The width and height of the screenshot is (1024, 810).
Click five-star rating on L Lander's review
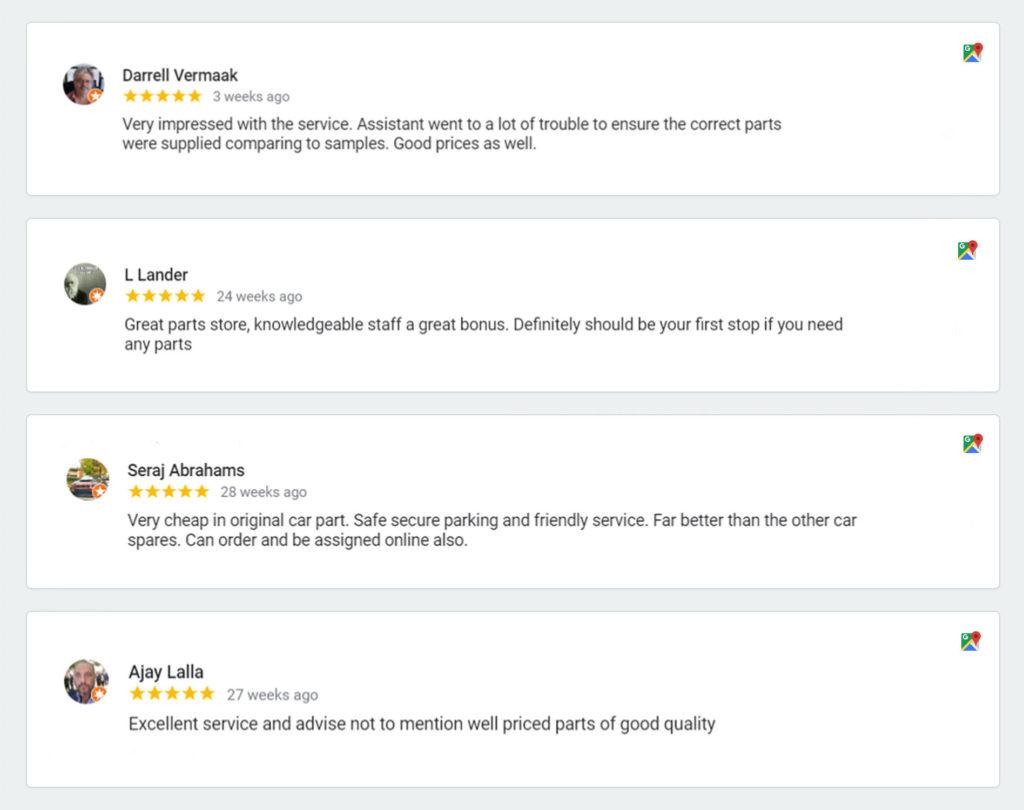(165, 296)
